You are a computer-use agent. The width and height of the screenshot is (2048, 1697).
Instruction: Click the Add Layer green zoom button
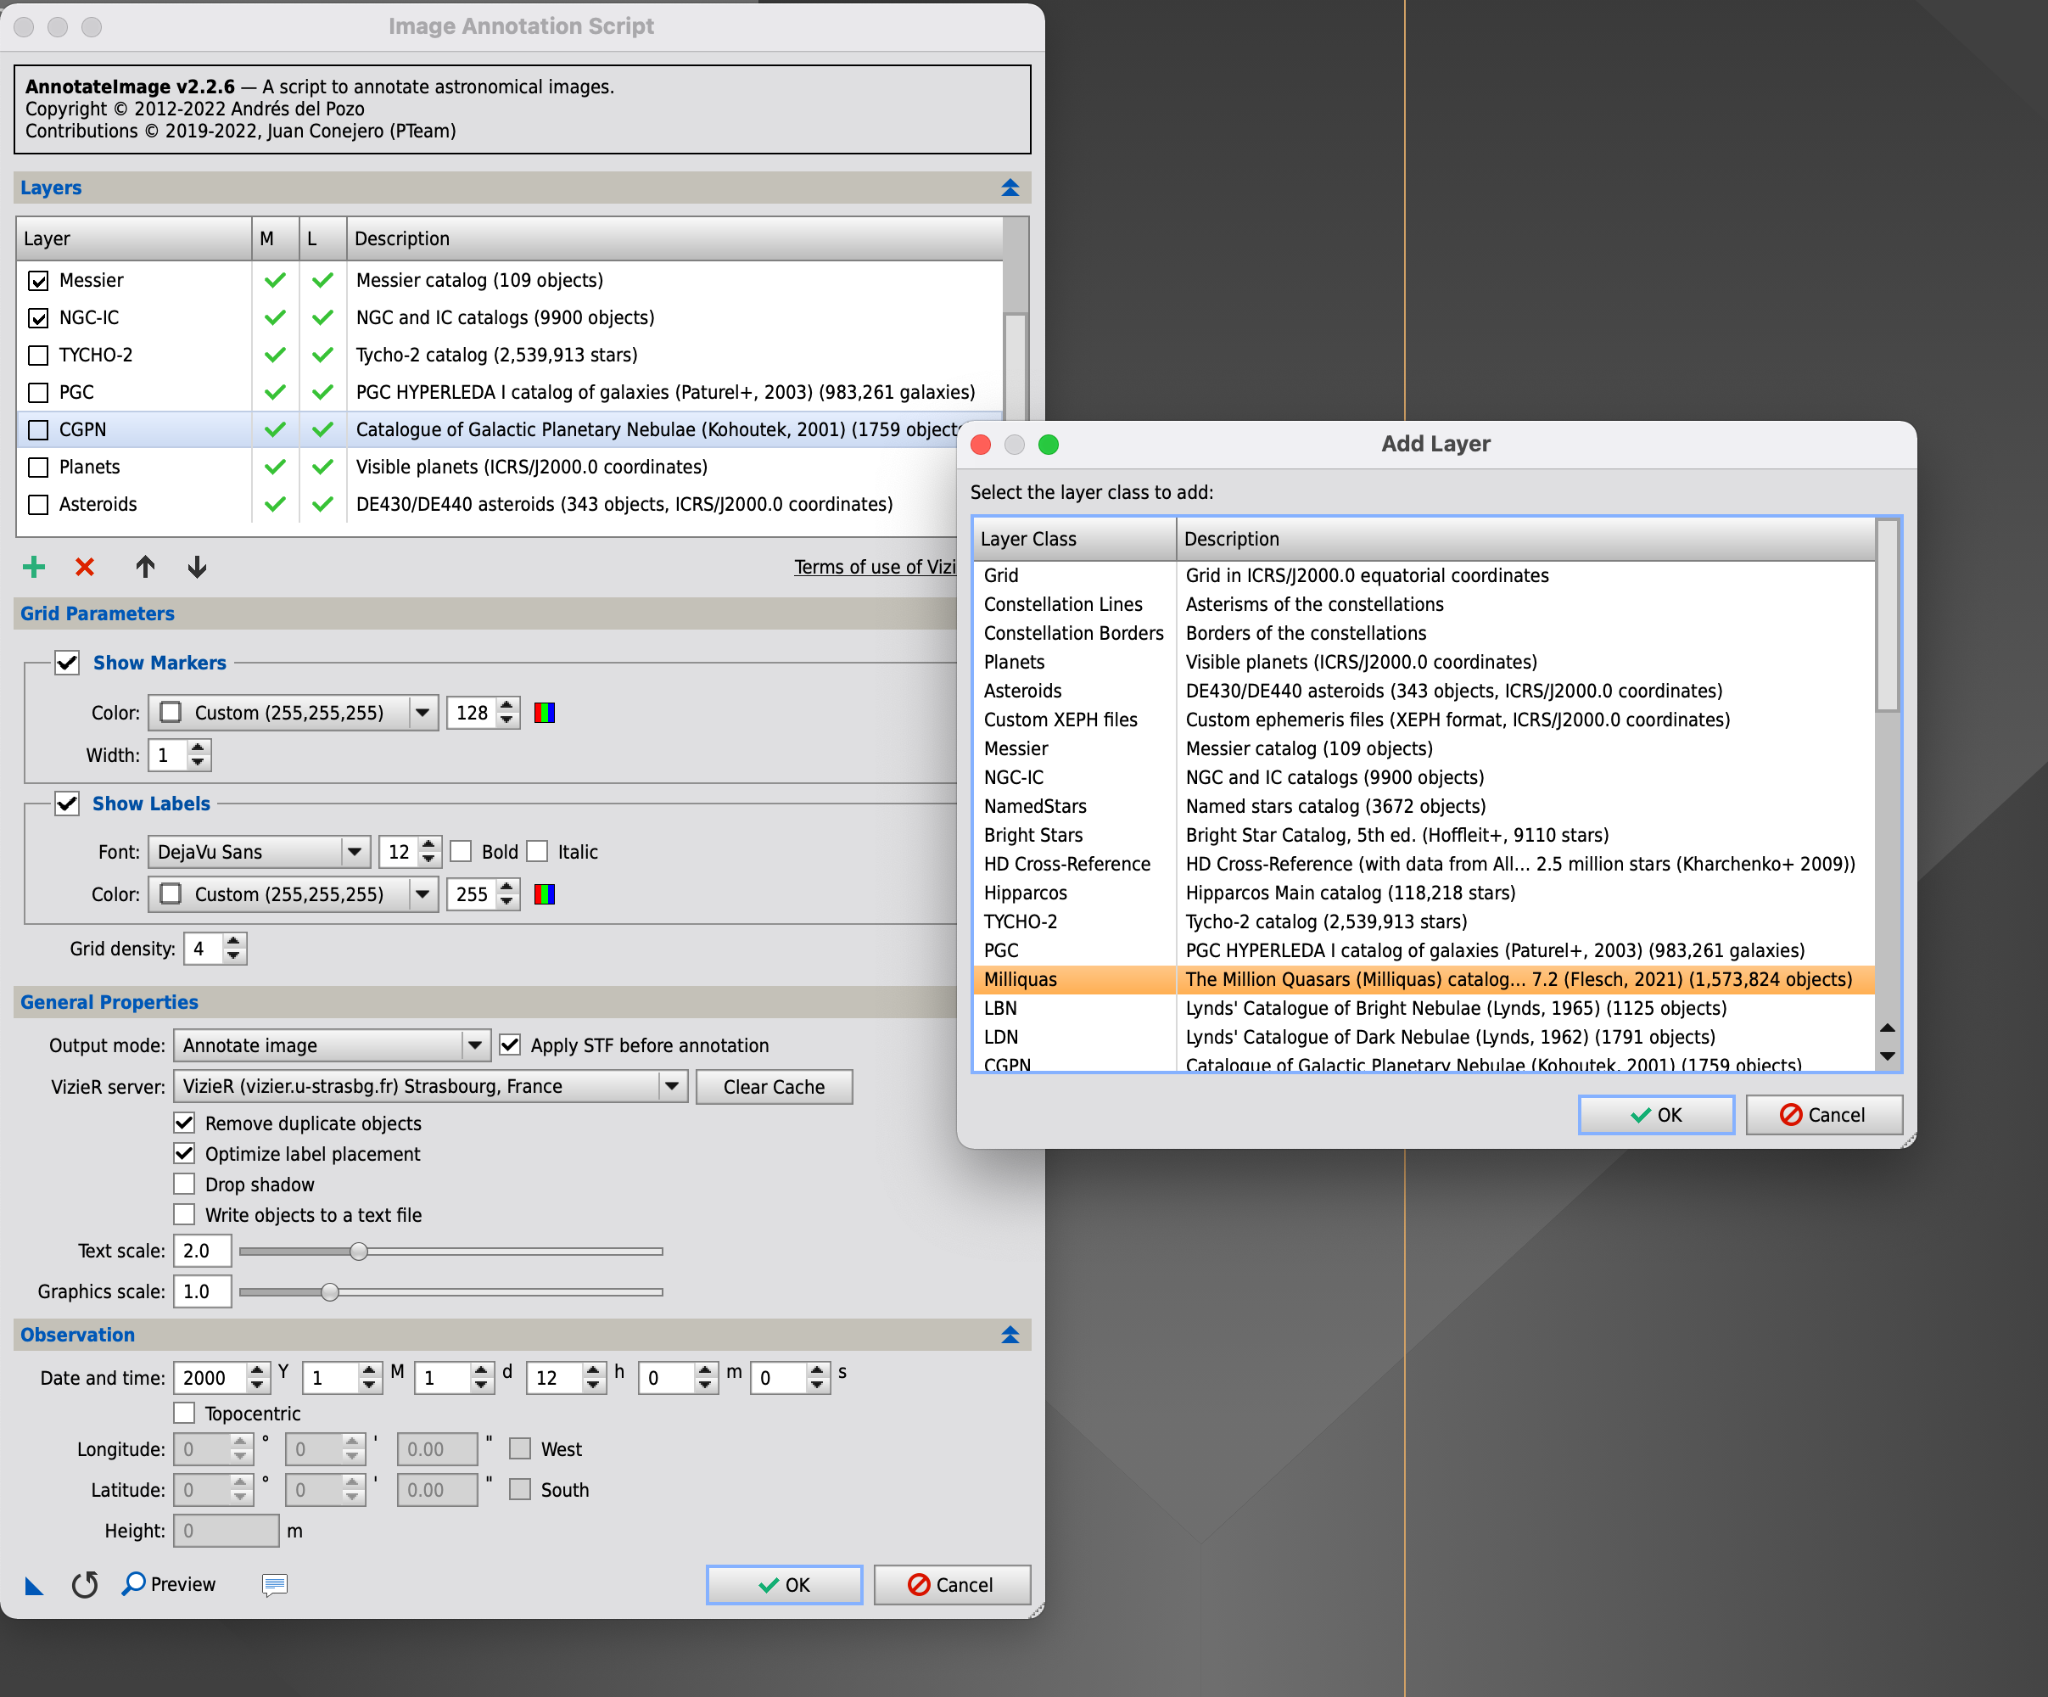[1048, 444]
